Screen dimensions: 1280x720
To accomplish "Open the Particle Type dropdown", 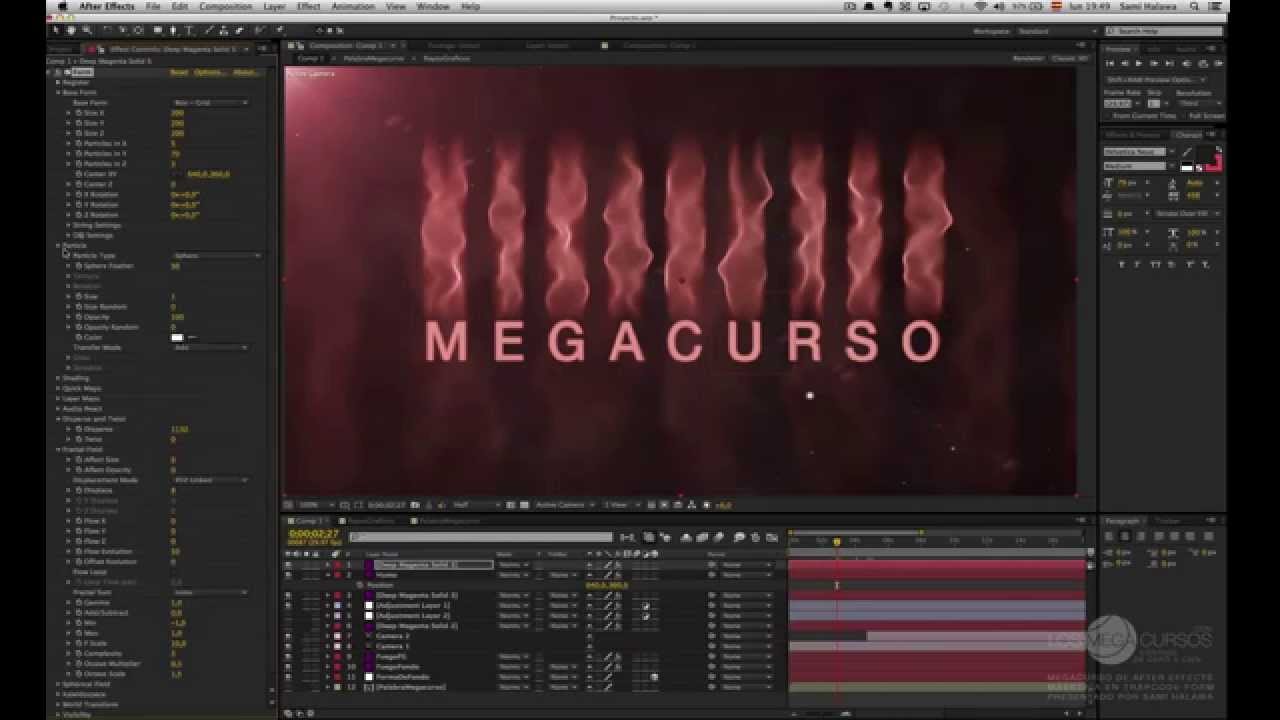I will 216,256.
